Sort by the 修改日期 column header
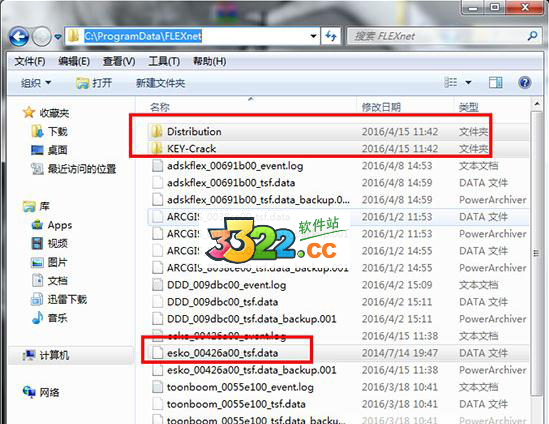The width and height of the screenshot is (549, 424). coord(381,107)
